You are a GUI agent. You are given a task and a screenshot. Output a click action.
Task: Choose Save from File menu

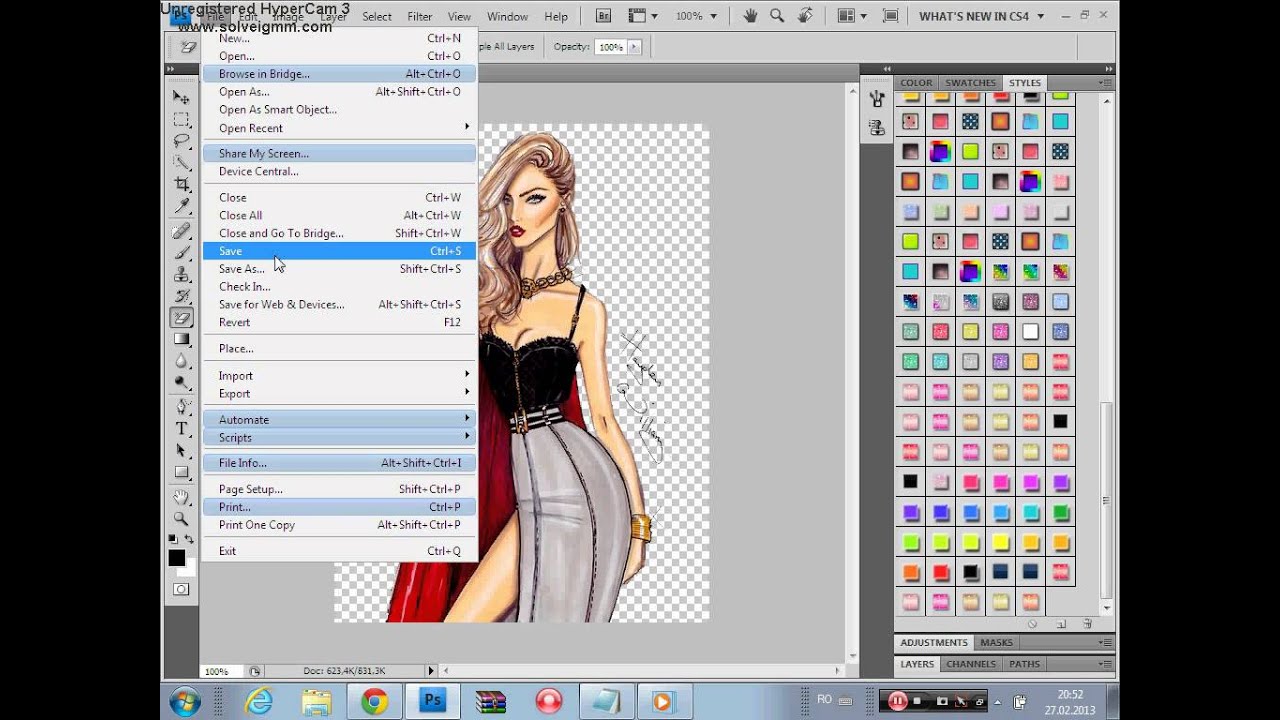coord(339,251)
